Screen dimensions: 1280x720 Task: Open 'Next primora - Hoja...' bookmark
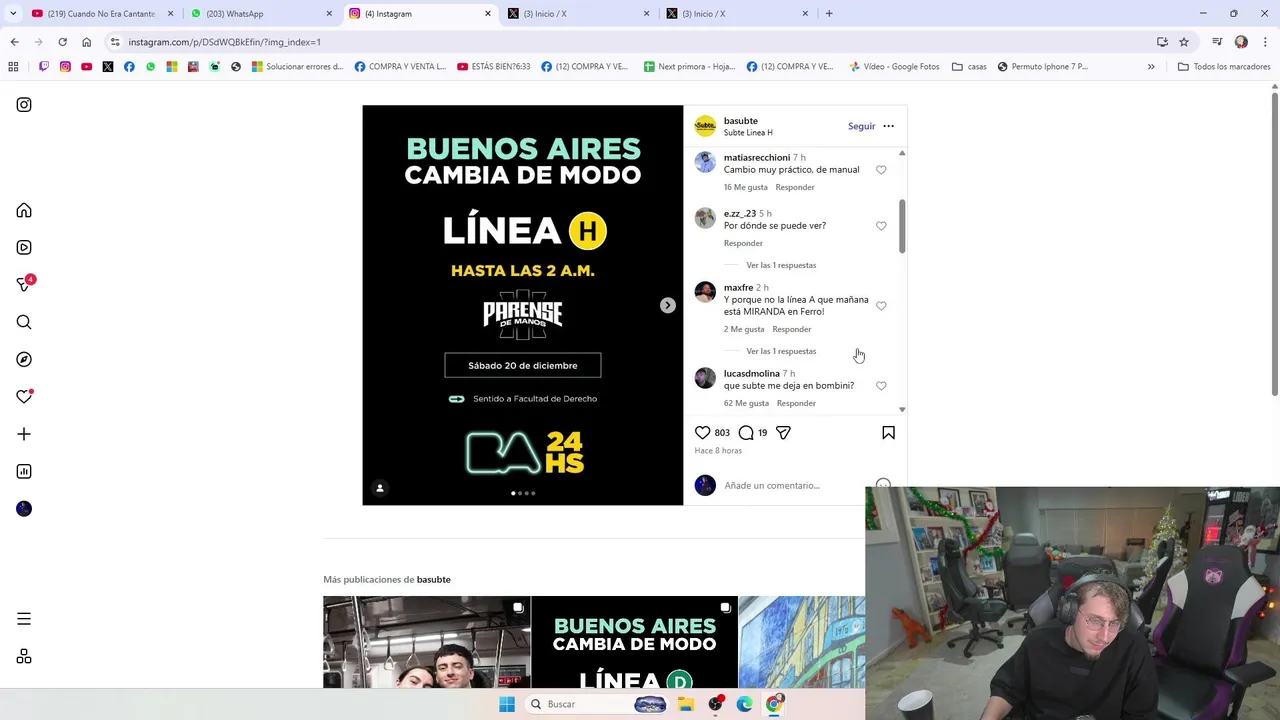point(688,67)
